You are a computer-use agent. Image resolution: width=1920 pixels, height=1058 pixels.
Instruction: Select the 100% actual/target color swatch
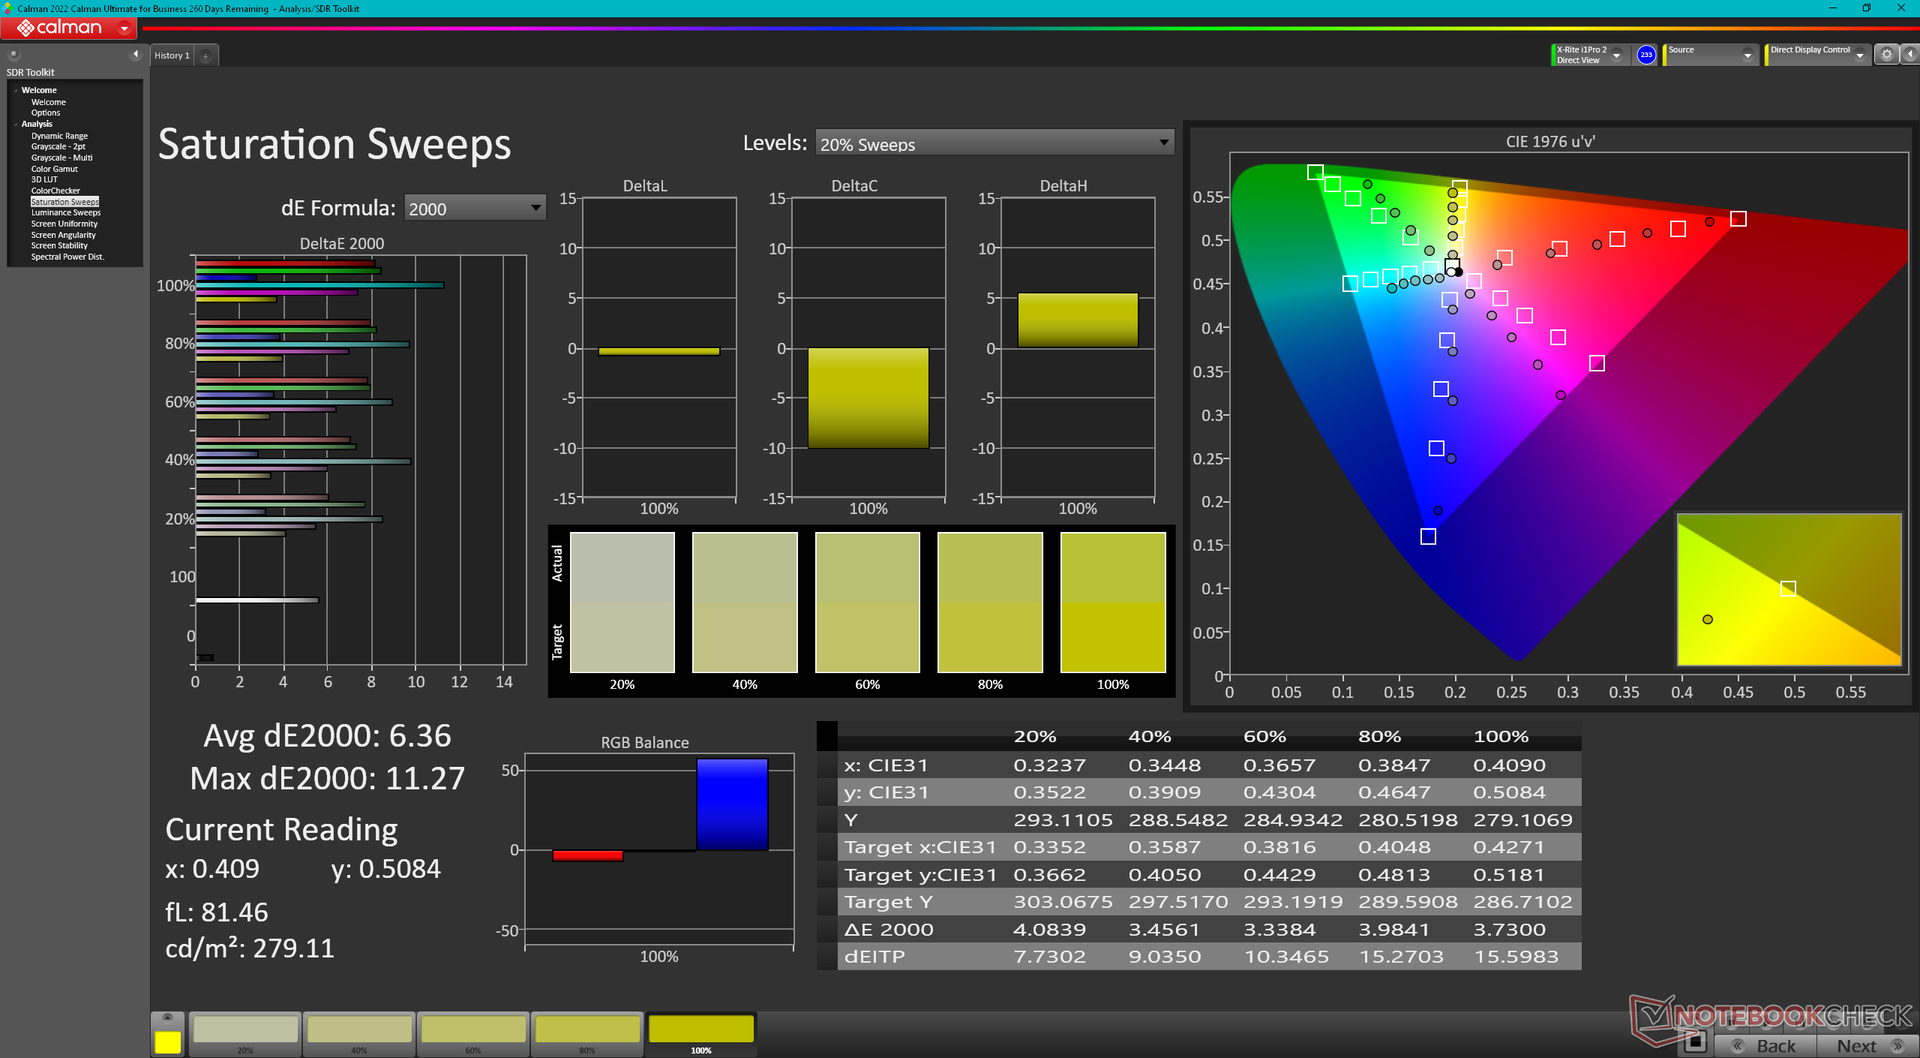[x=1113, y=602]
